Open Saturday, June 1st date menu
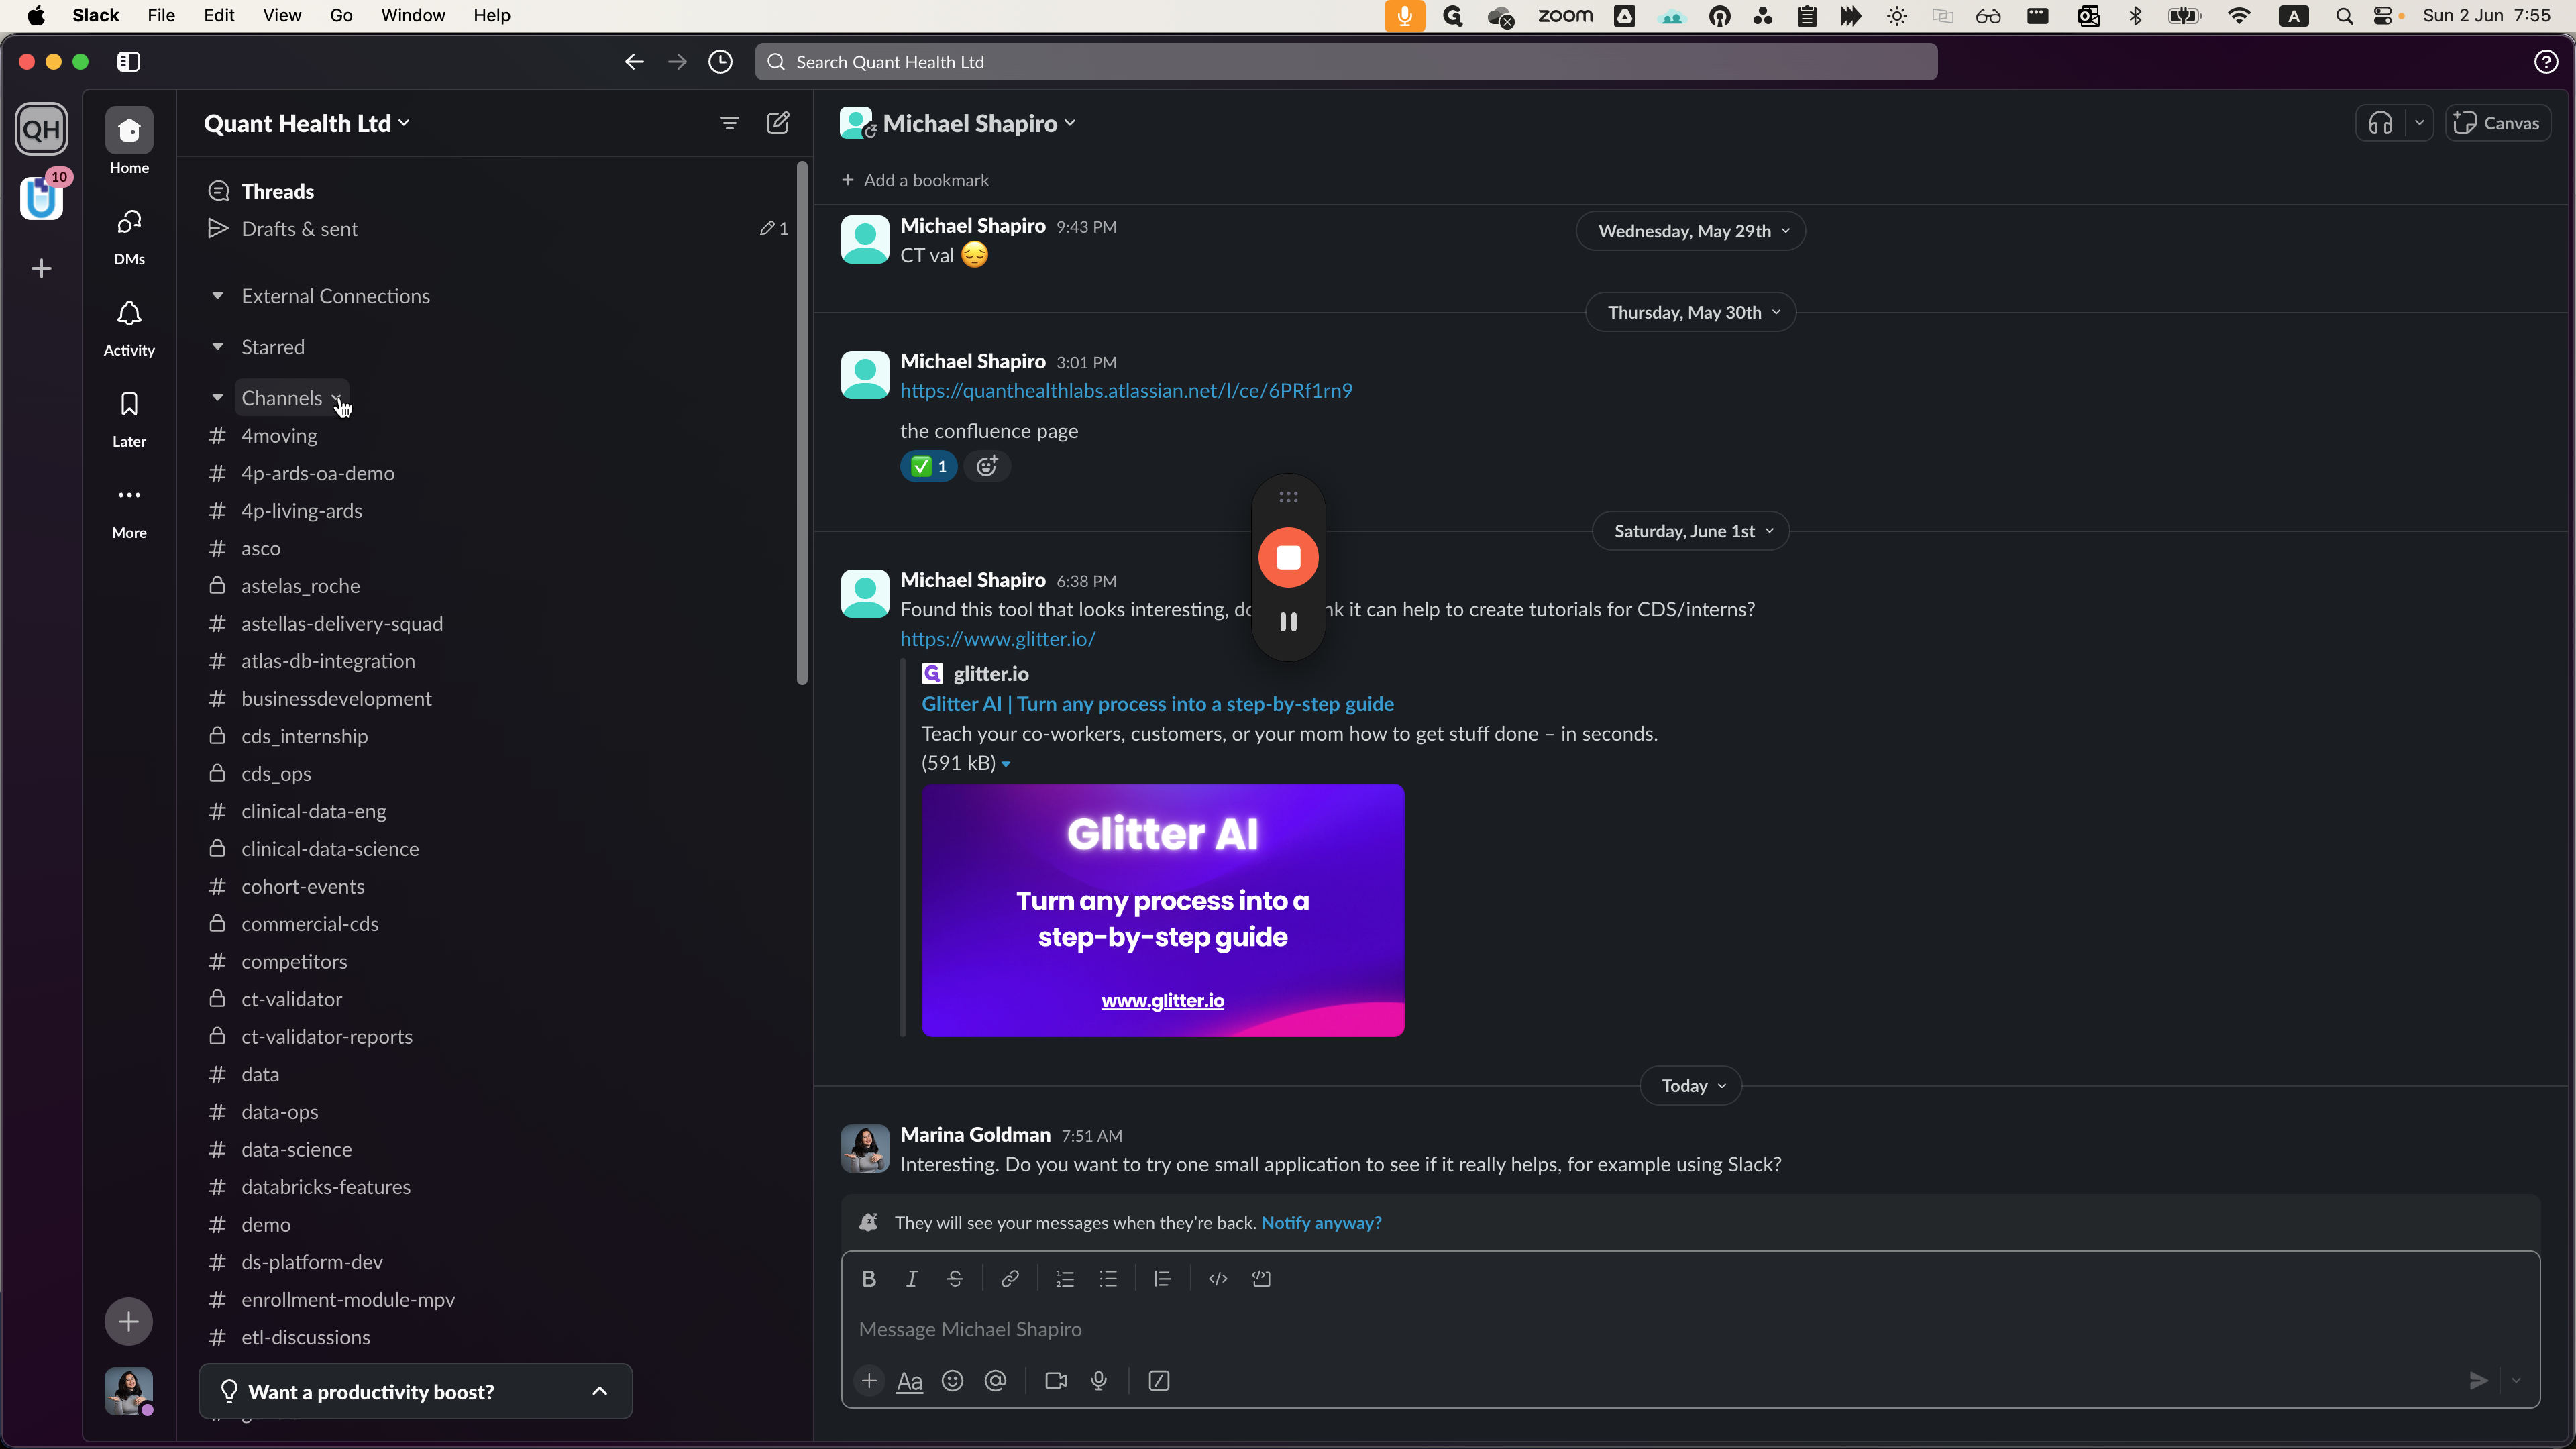 pos(1691,531)
